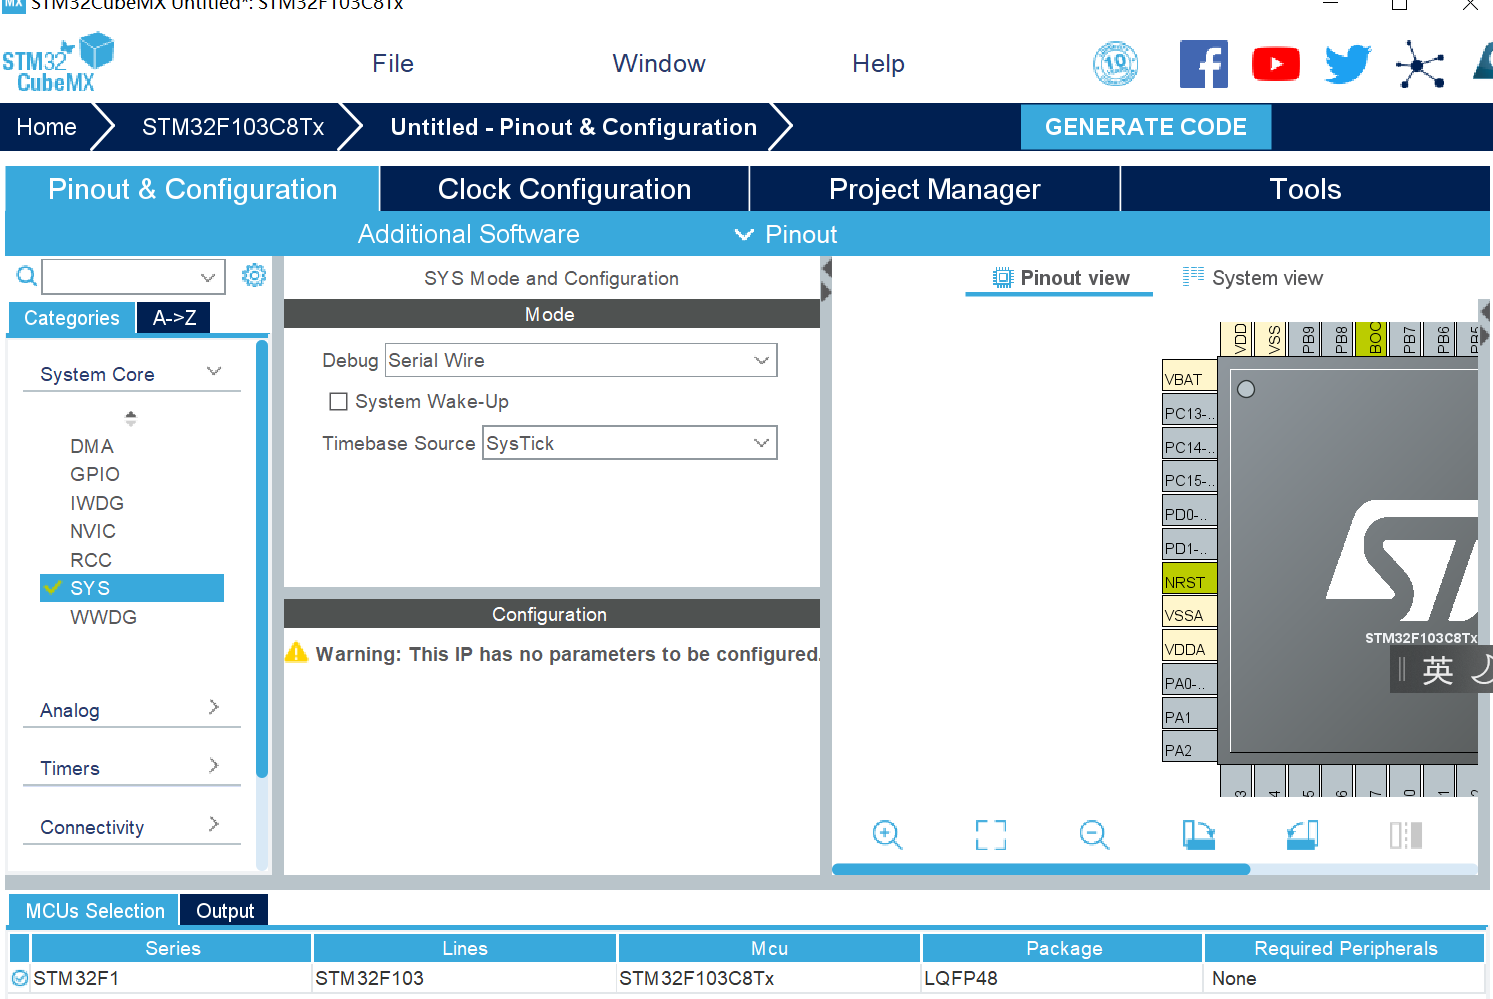Viewport: 1493px width, 999px height.
Task: Click the categories panel vertical scrollbar
Action: [x=262, y=558]
